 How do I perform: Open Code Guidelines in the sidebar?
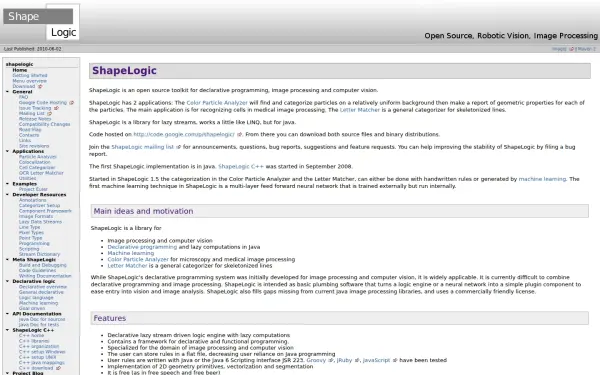[37, 270]
